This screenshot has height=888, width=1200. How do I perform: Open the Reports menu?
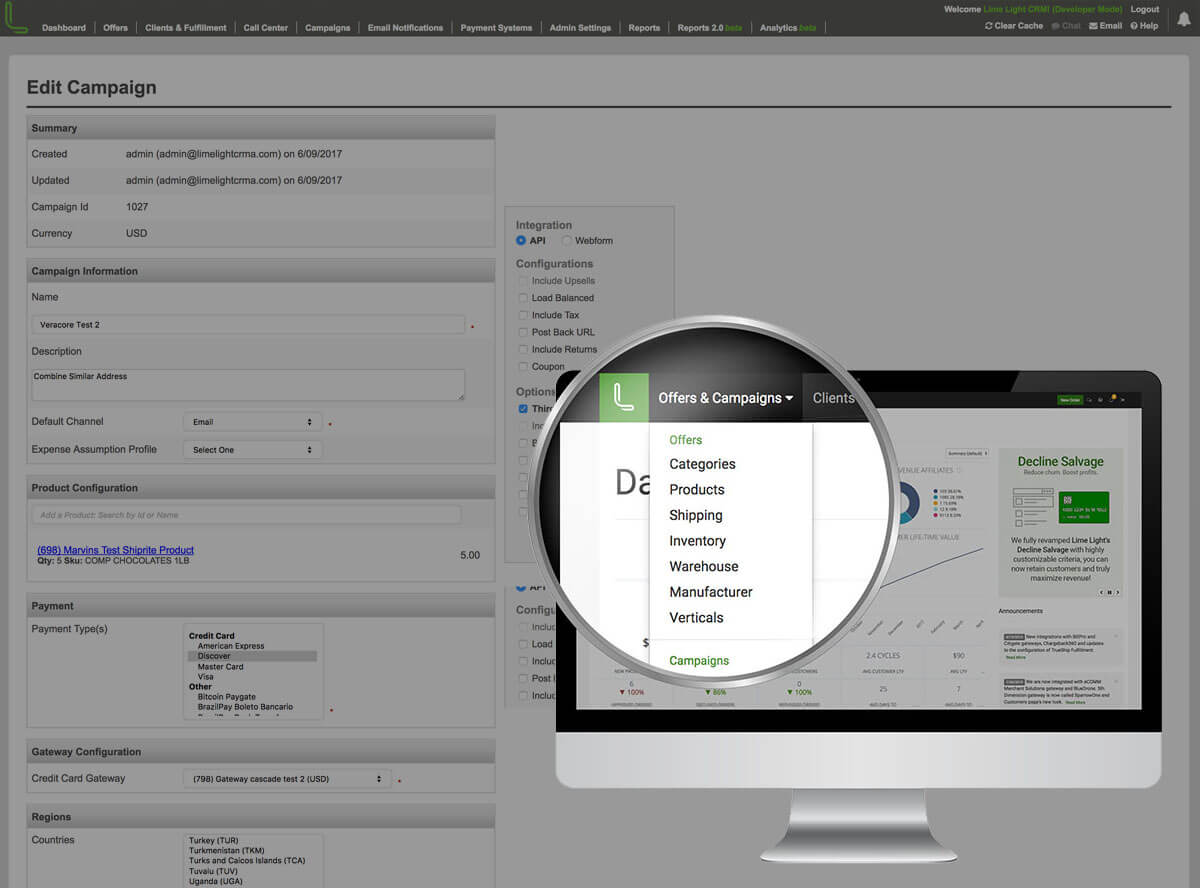(644, 28)
